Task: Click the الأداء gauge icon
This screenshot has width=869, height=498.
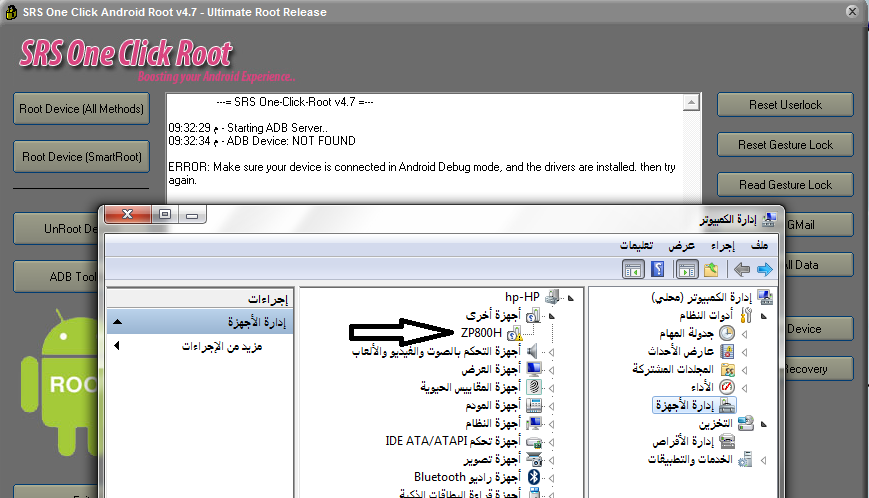Action: click(x=727, y=387)
